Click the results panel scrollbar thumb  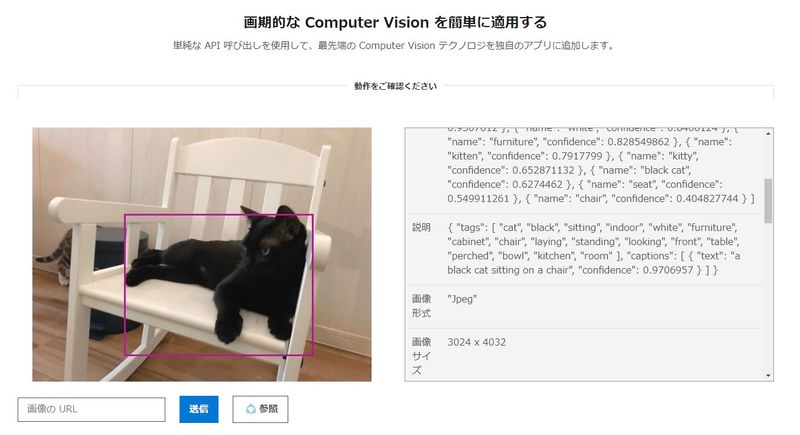[768, 200]
